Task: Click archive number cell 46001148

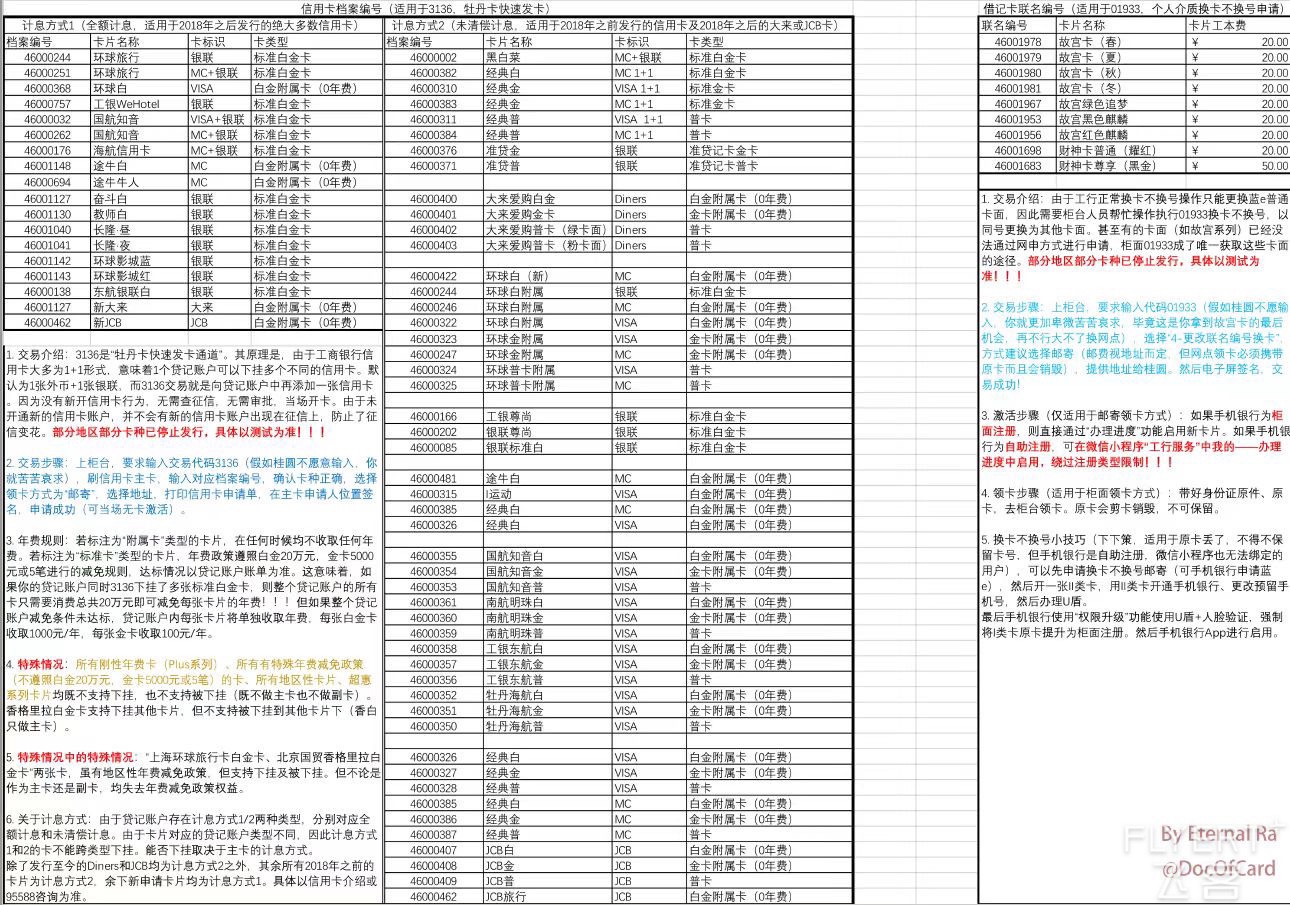Action: pos(47,166)
